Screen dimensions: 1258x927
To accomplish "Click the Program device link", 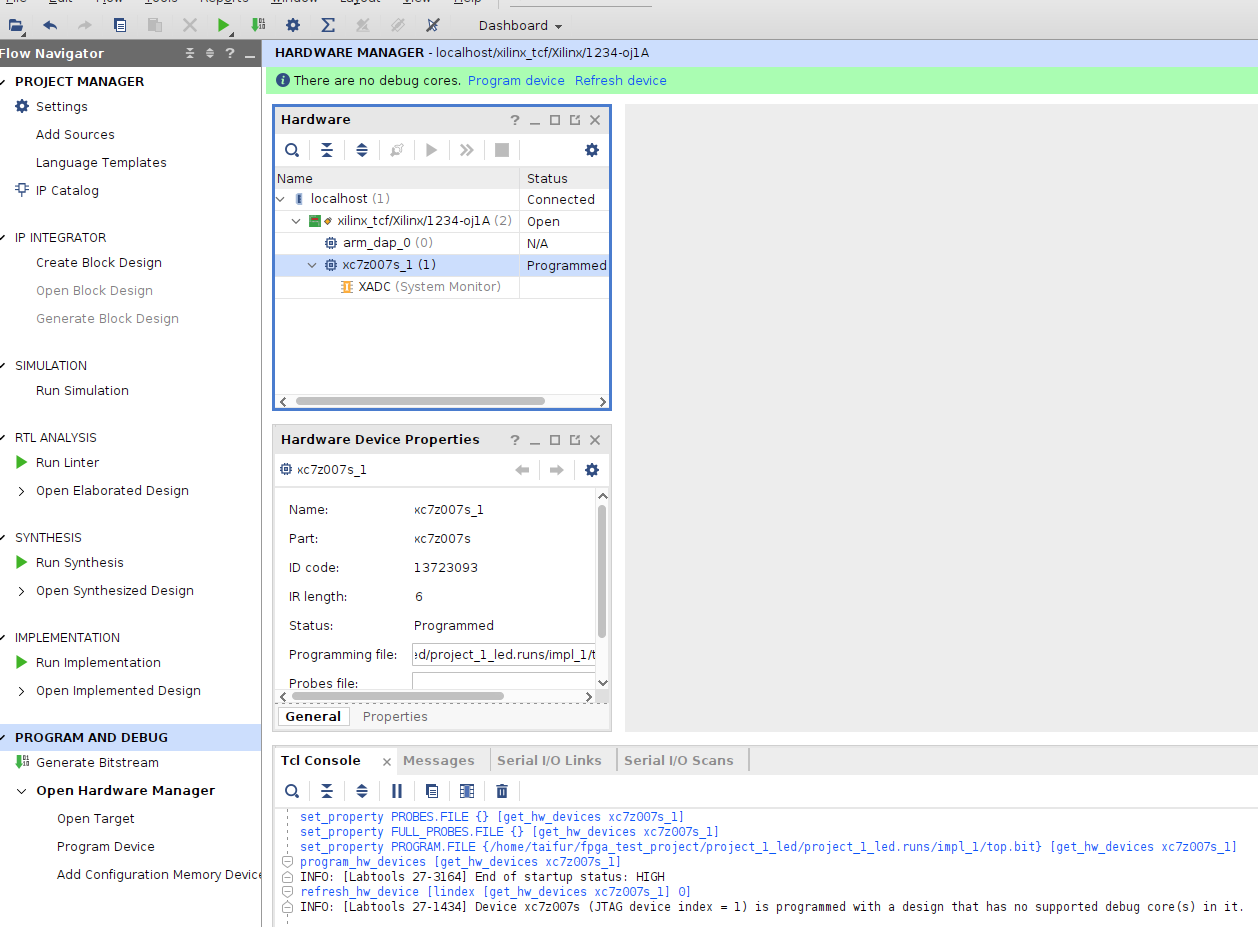I will click(x=516, y=81).
